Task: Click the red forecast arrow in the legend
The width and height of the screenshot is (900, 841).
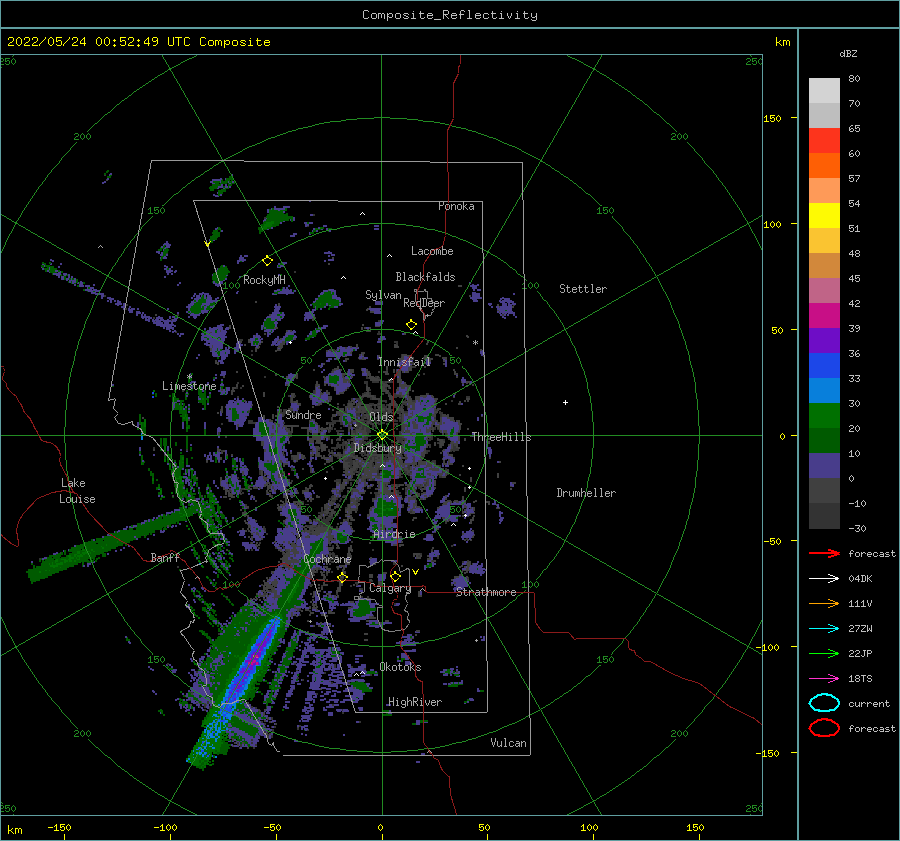Action: 824,553
